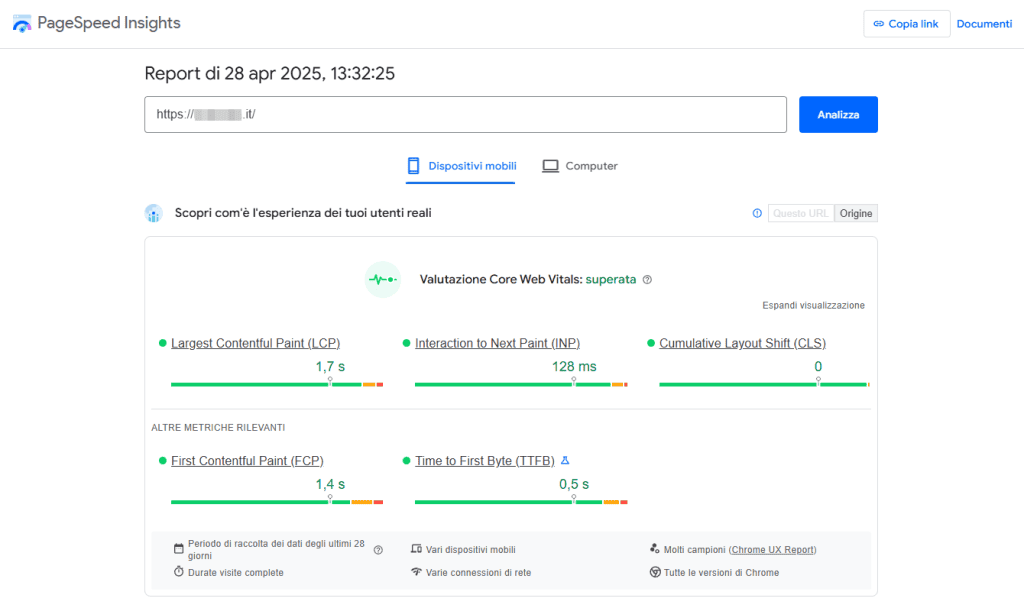The width and height of the screenshot is (1024, 608).
Task: Click the green status dot beside INP
Action: [x=406, y=343]
